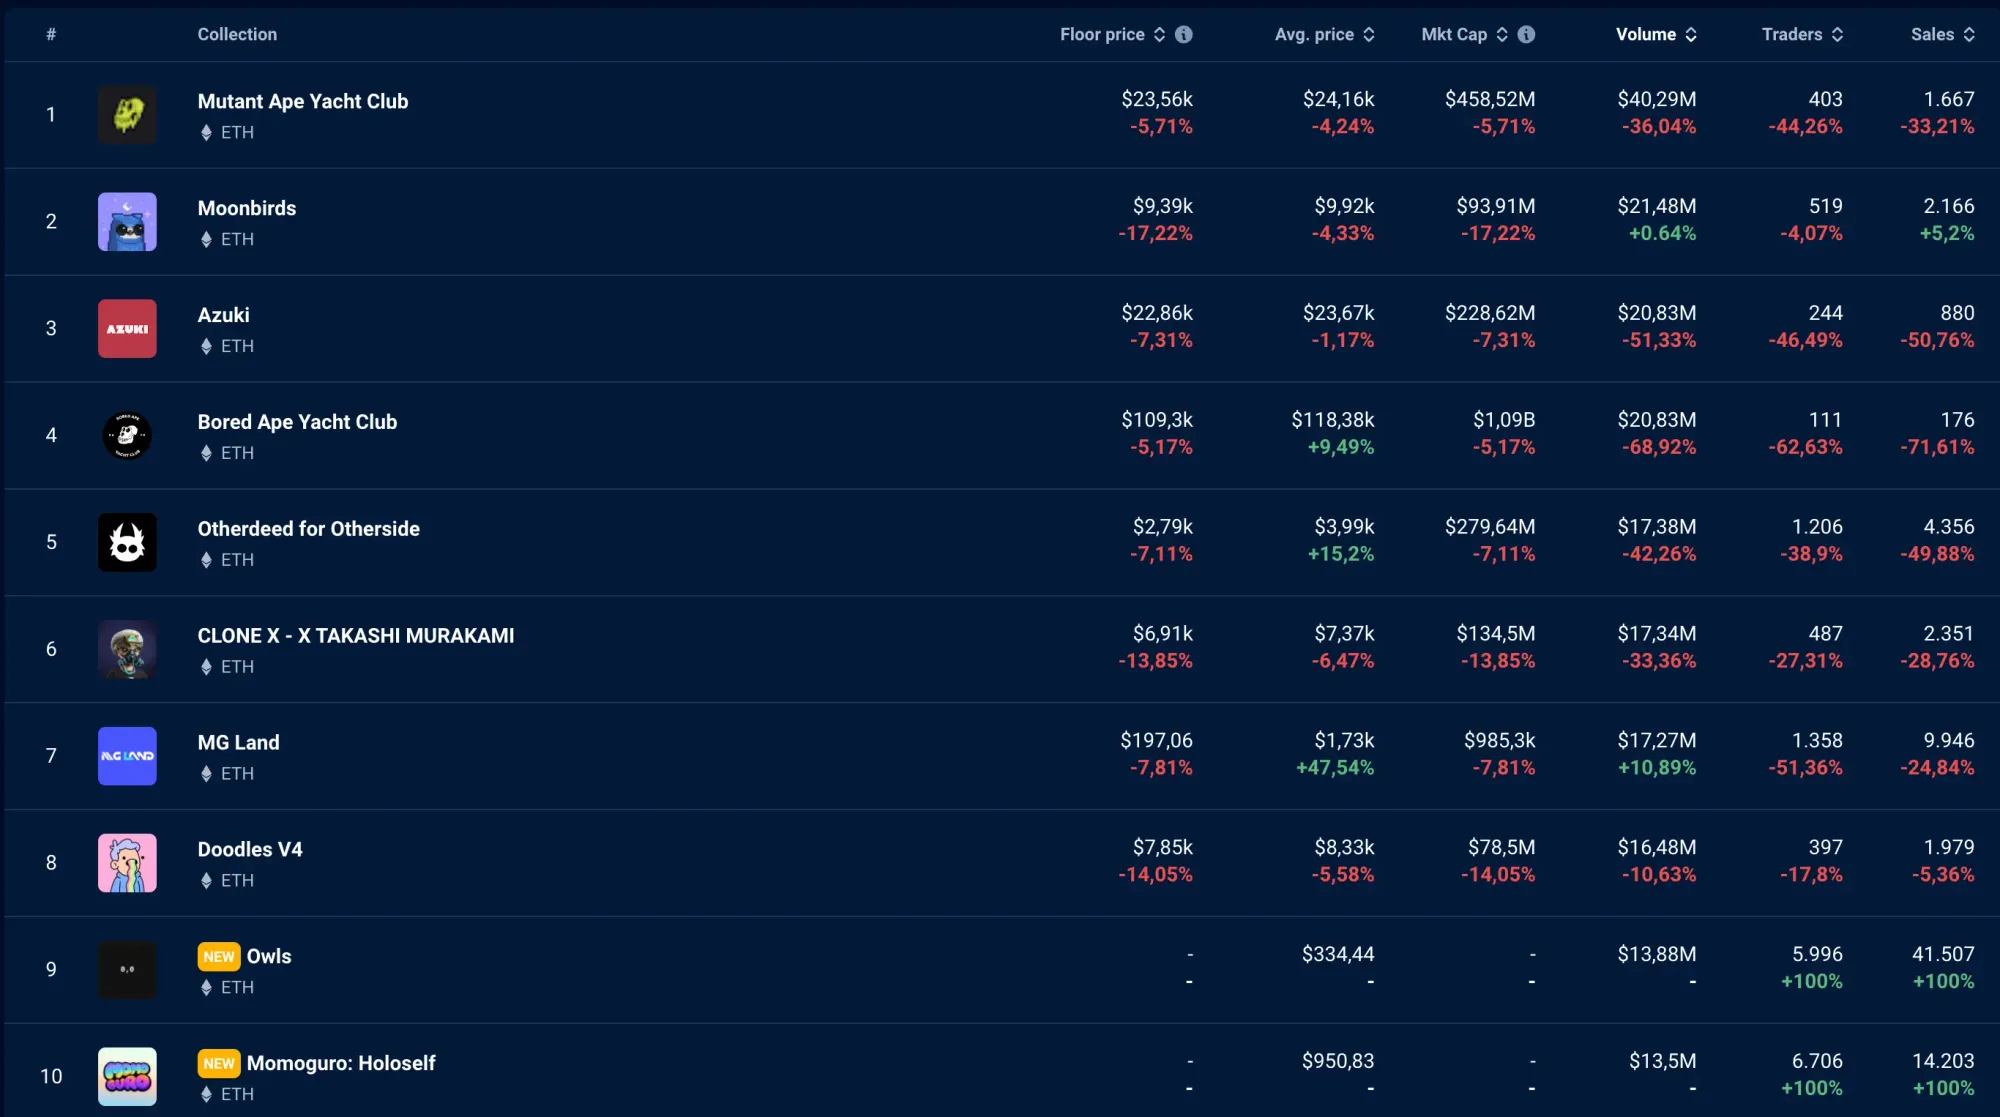Viewport: 2000px width, 1117px height.
Task: Sort by Avg. price using its arrows
Action: click(1369, 34)
